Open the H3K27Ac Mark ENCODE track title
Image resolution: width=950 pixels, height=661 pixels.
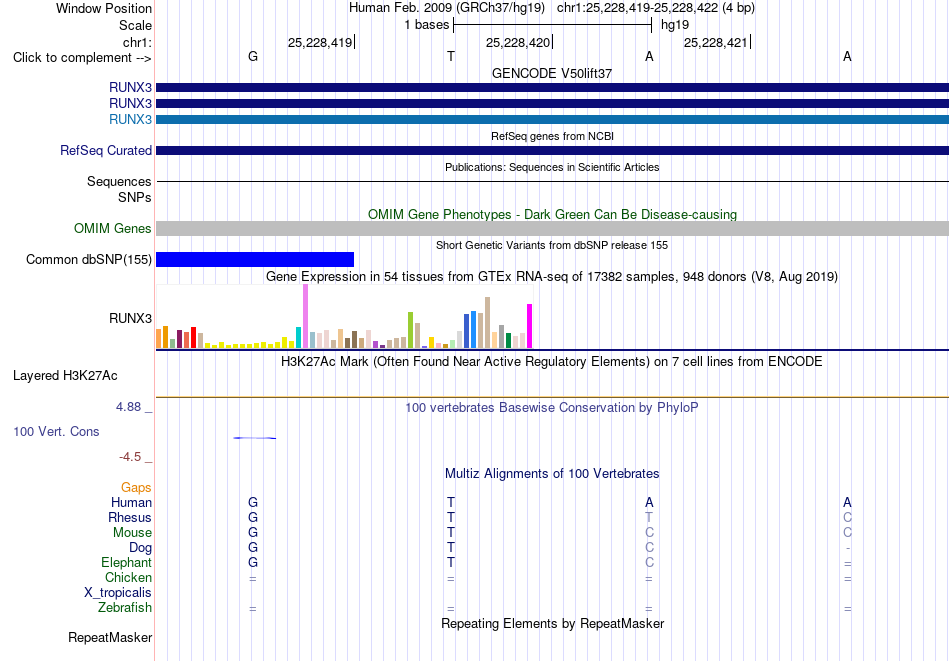[x=552, y=362]
